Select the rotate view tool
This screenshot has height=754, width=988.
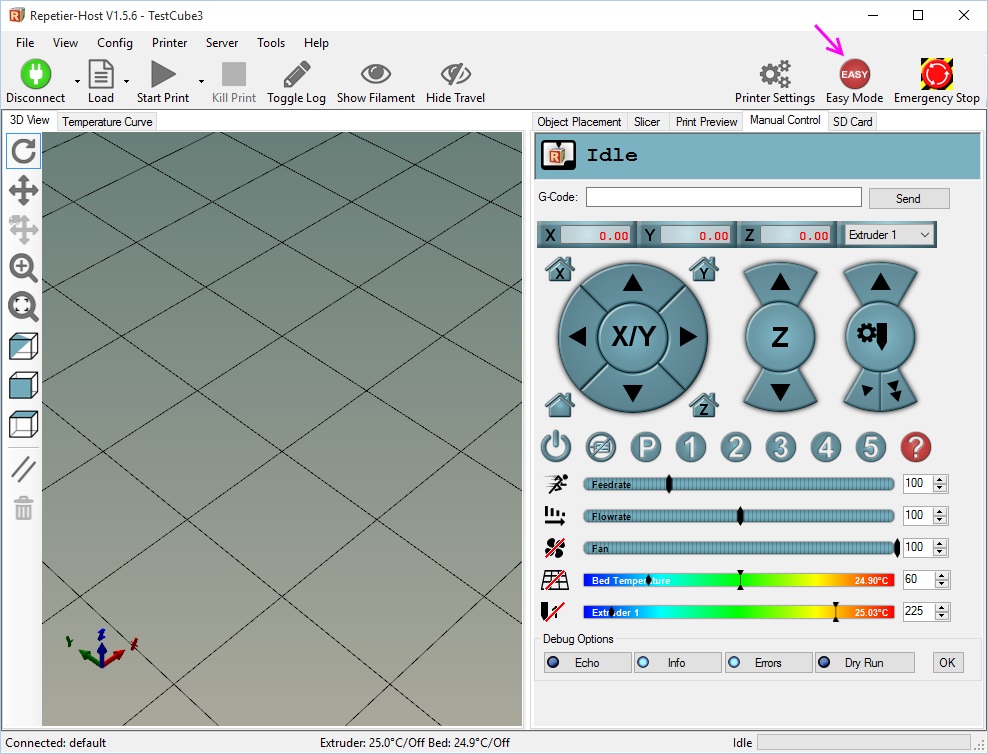23,151
